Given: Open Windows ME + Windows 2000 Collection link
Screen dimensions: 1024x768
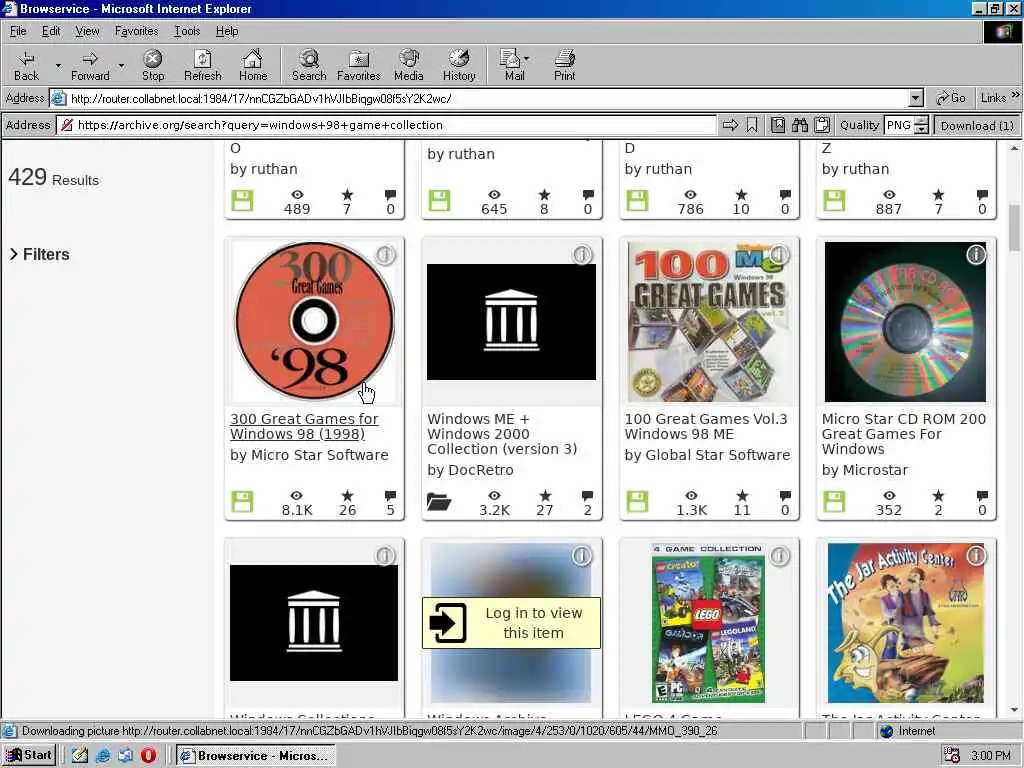Looking at the screenshot, I should click(x=502, y=434).
